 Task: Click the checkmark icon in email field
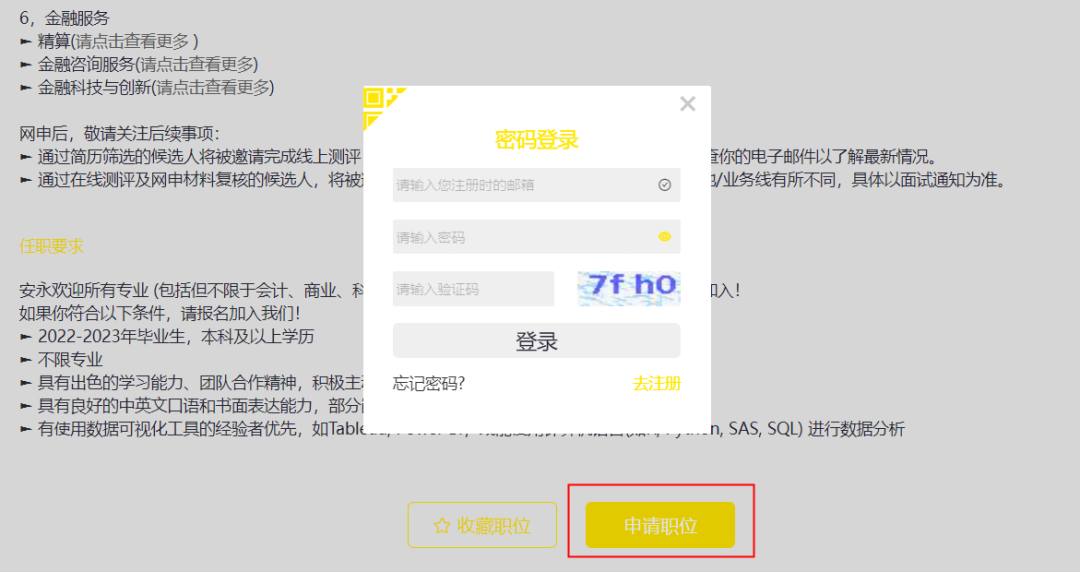(x=665, y=185)
